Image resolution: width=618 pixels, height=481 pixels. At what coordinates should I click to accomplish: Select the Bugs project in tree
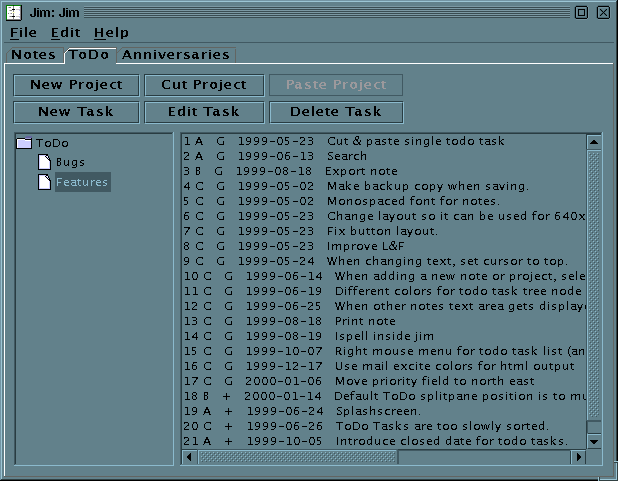click(70, 162)
